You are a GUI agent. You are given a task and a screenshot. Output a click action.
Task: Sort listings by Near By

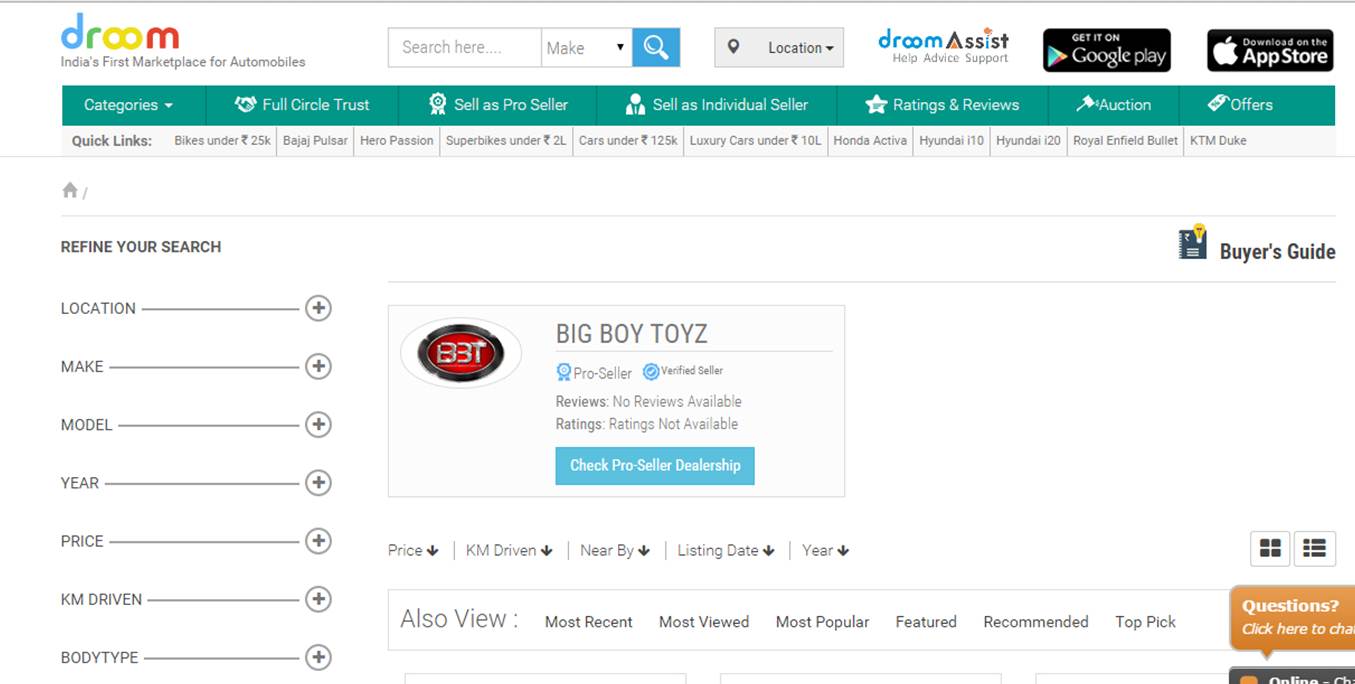(x=615, y=550)
